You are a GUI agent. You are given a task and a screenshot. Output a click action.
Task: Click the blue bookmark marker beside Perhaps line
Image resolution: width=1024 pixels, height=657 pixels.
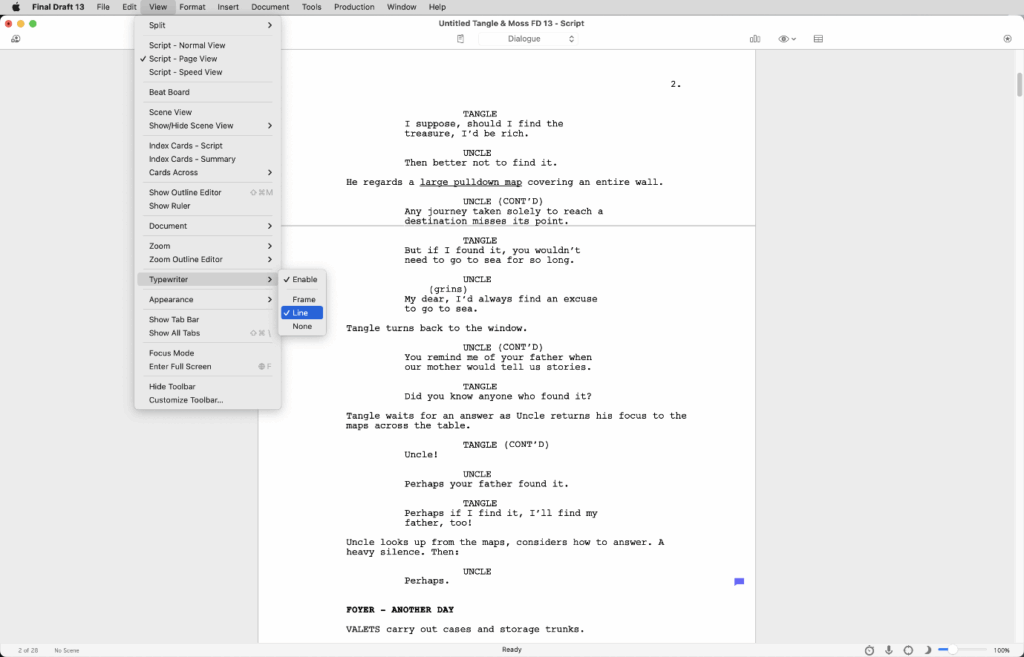coord(738,581)
